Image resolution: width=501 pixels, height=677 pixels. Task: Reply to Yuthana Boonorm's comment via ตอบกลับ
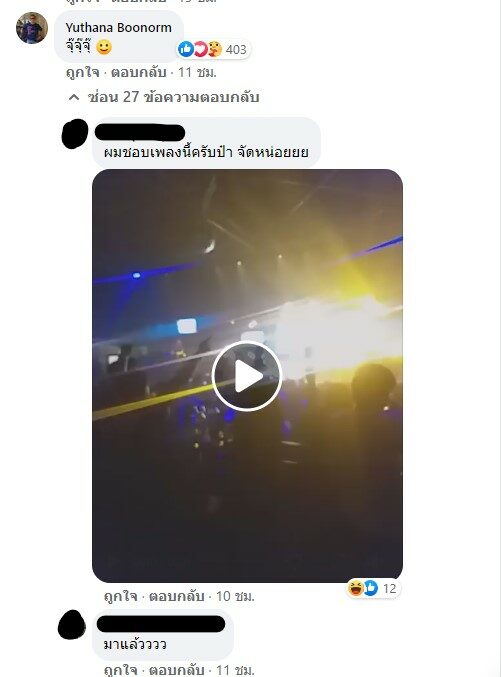pyautogui.click(x=139, y=72)
